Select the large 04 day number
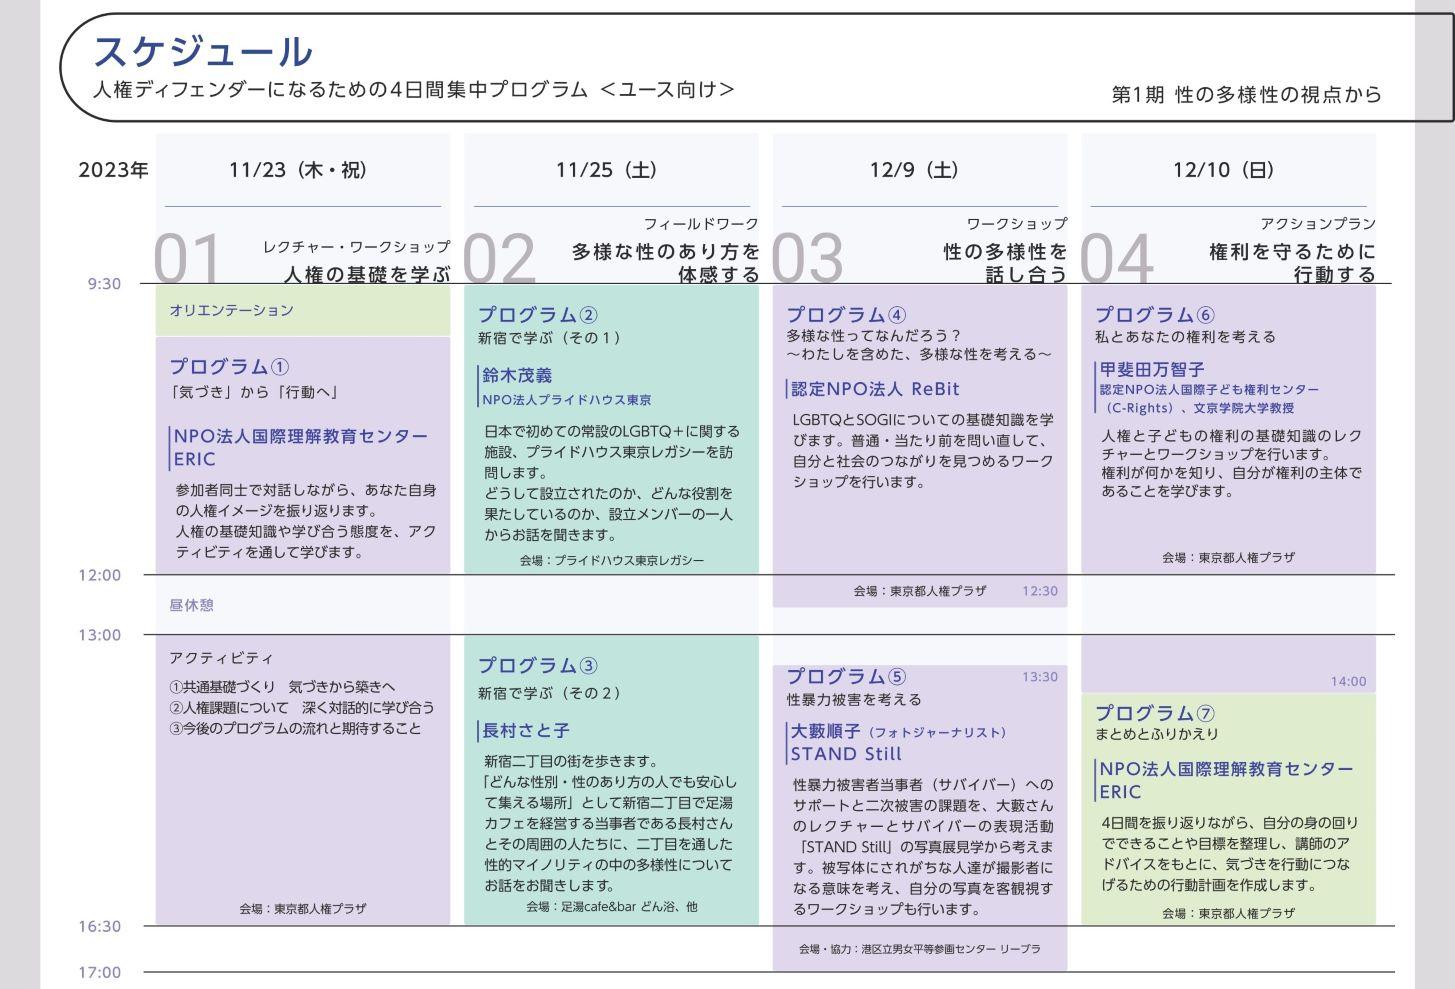Viewport: 1455px width, 989px height. [1117, 258]
